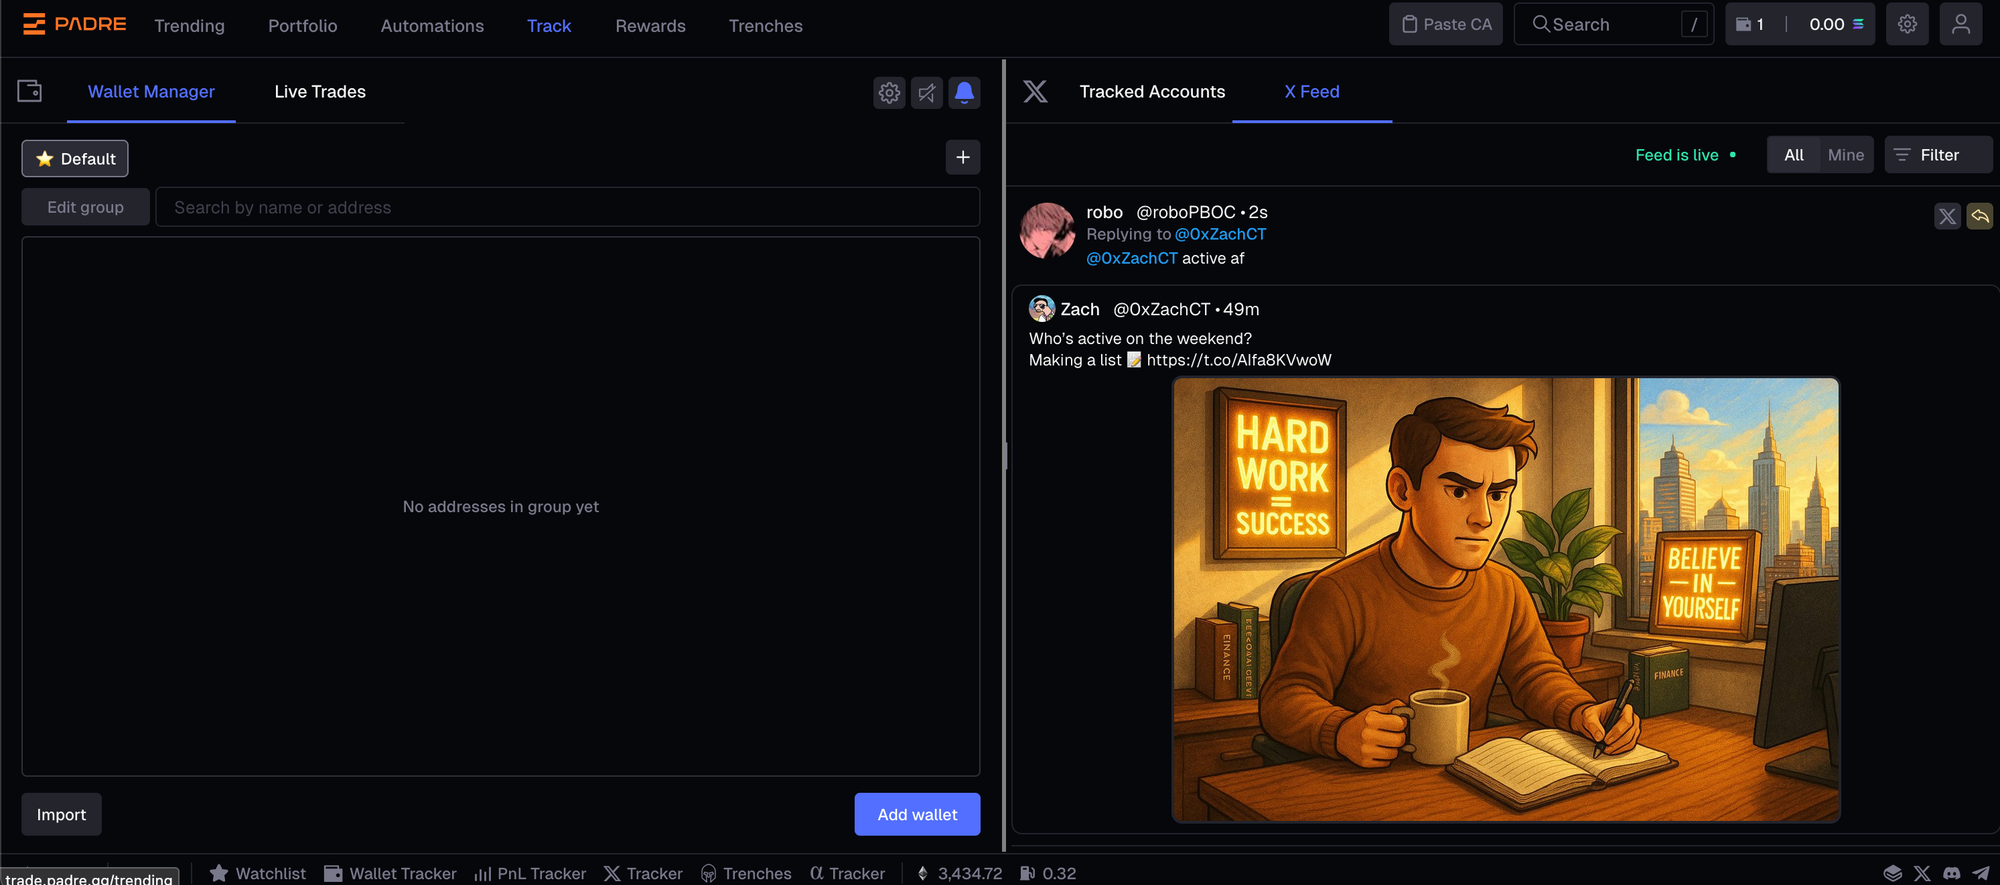The height and width of the screenshot is (885, 2000).
Task: Click the 0.00 SOL balance
Action: tap(1836, 24)
